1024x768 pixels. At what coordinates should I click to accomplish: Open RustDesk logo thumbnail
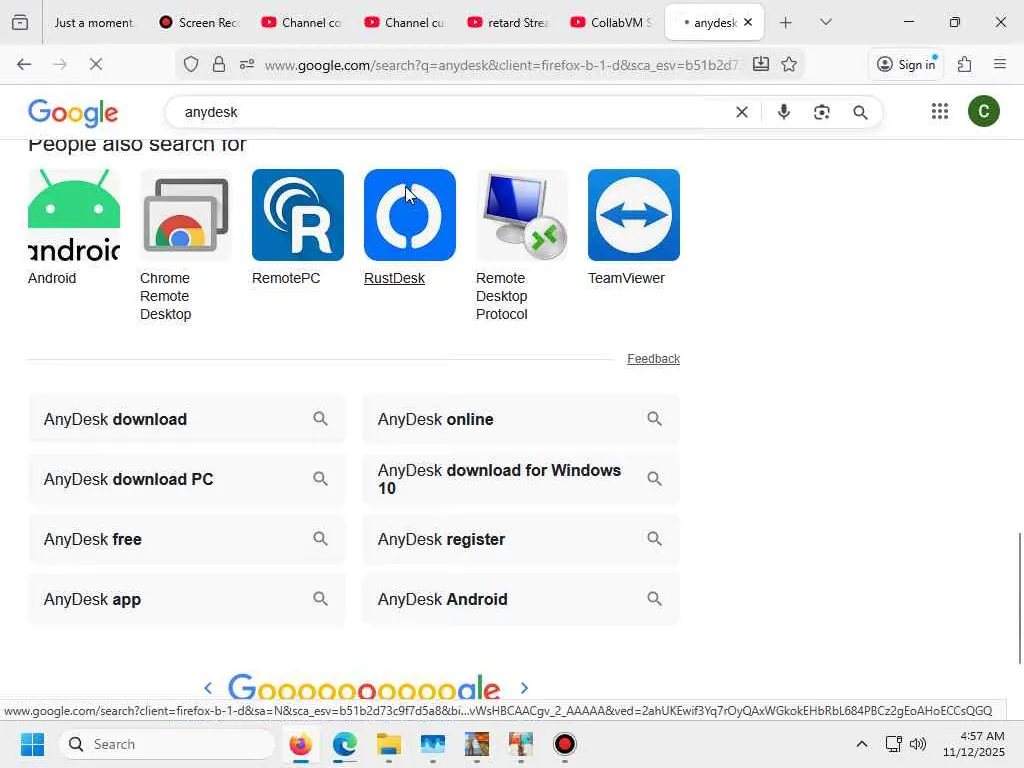coord(410,215)
